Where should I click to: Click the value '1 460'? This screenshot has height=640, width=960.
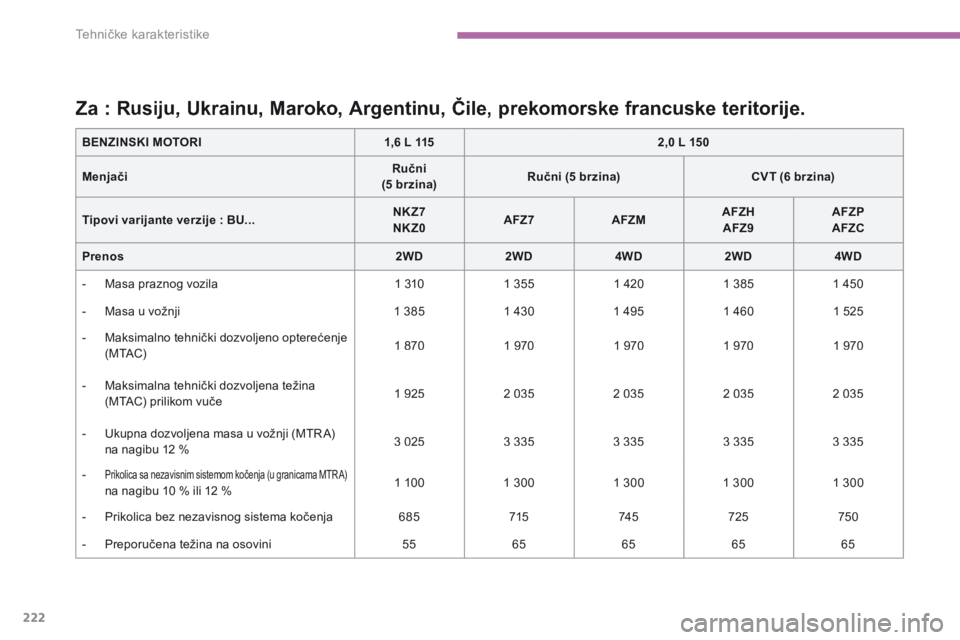coord(738,311)
